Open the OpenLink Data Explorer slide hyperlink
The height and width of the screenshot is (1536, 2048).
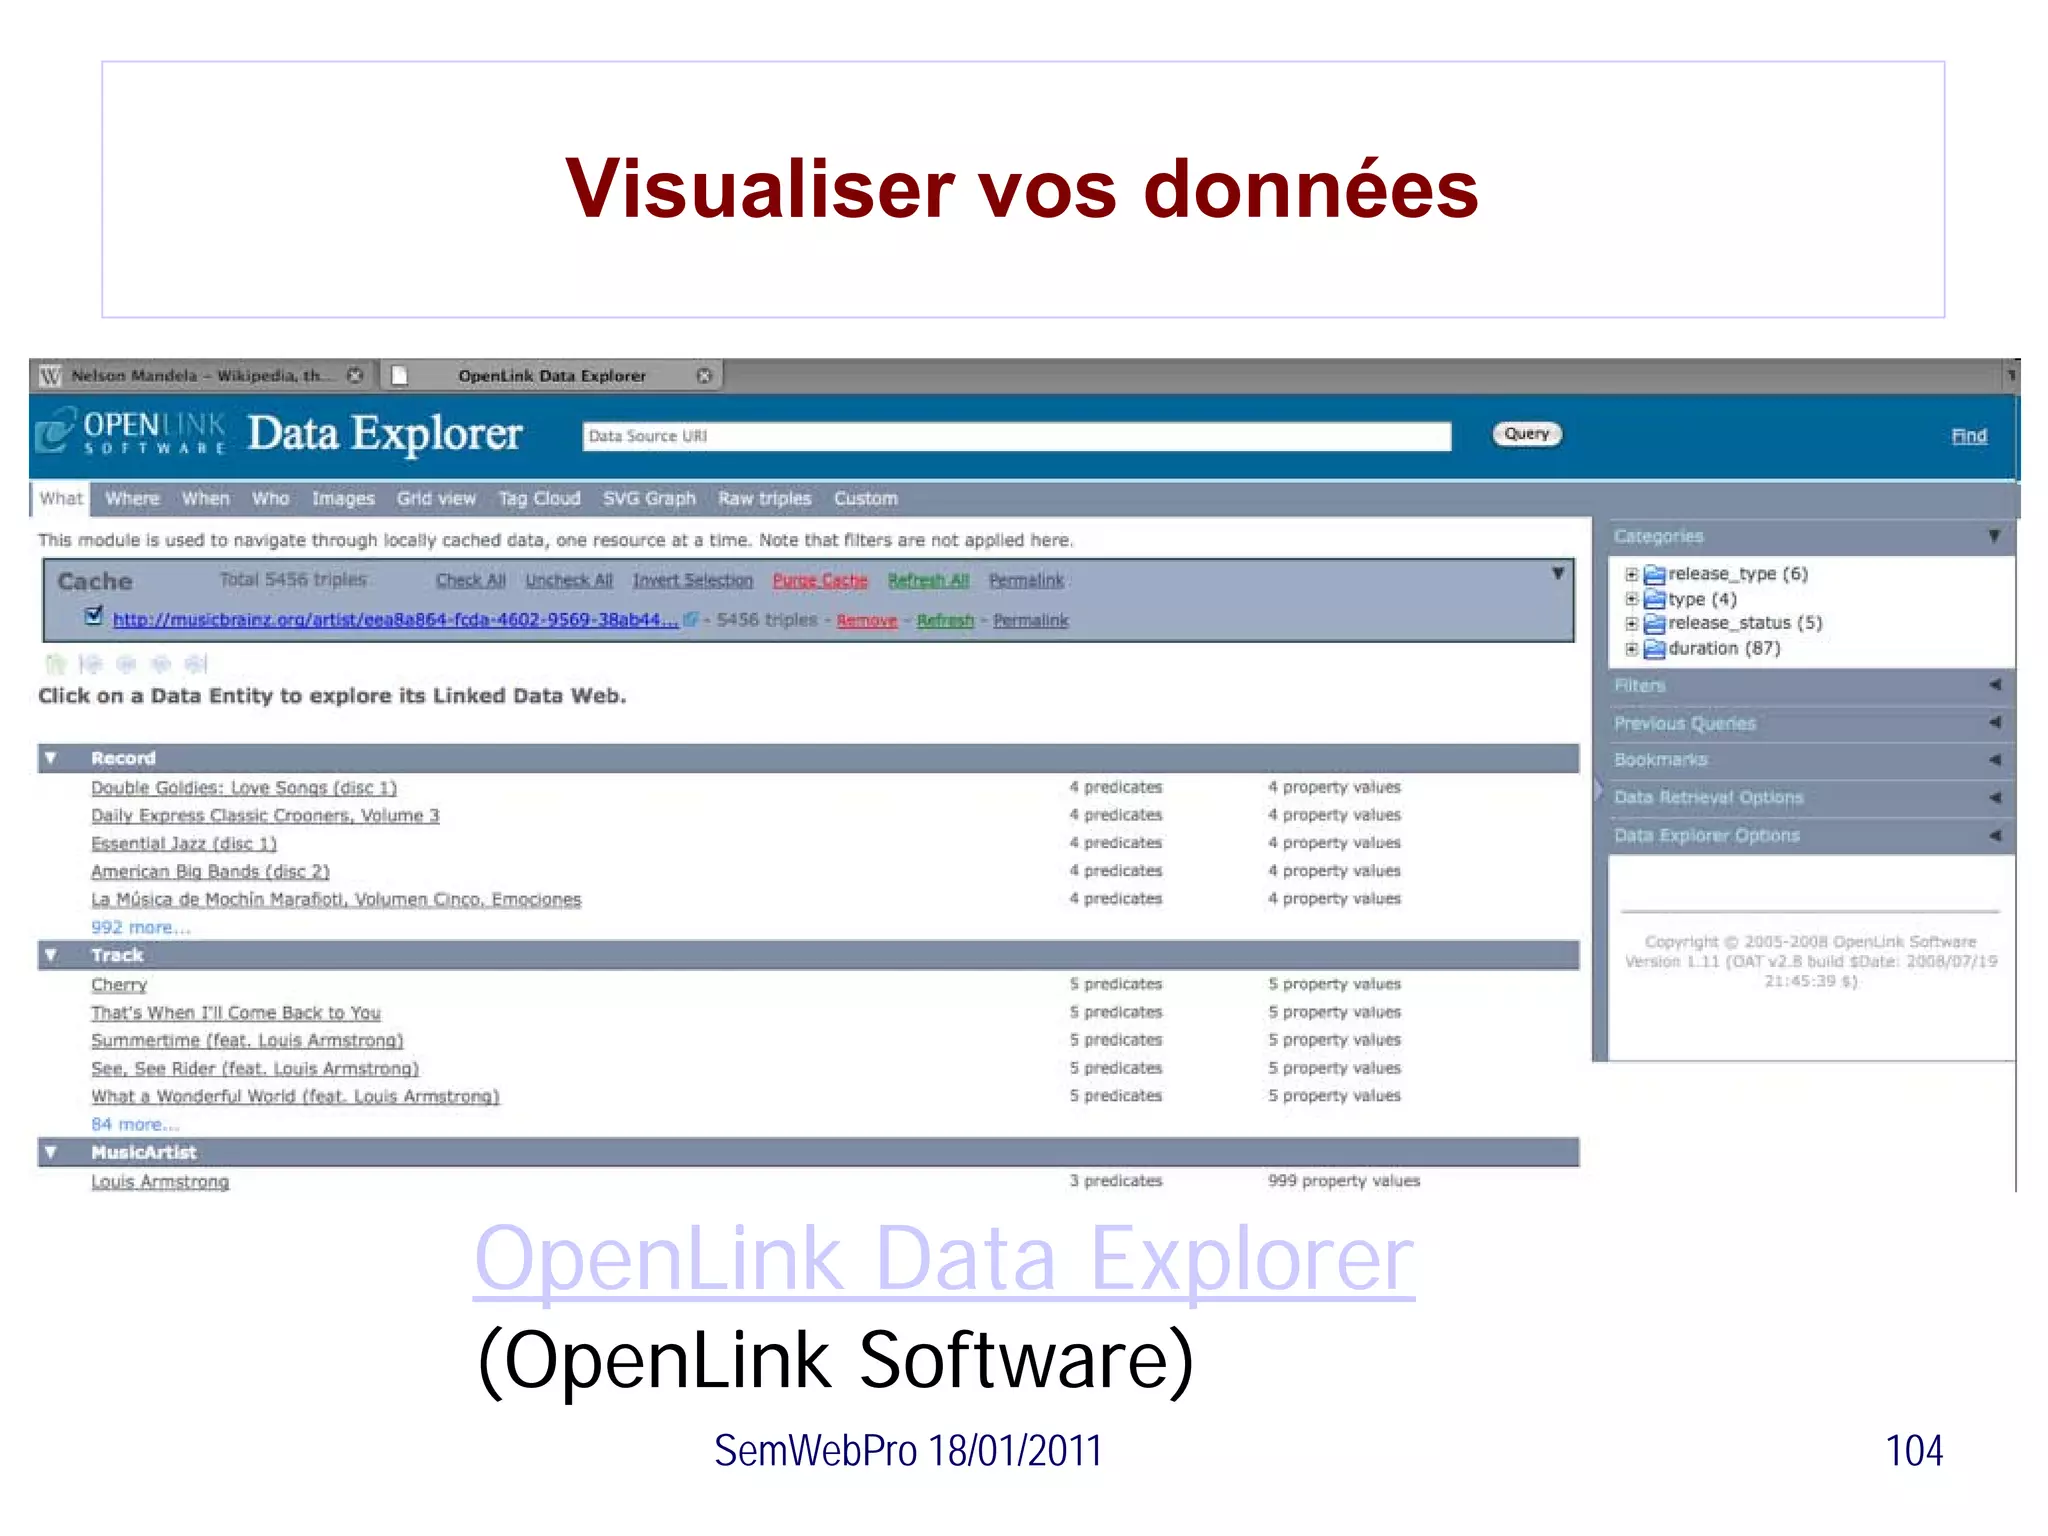click(x=944, y=1260)
